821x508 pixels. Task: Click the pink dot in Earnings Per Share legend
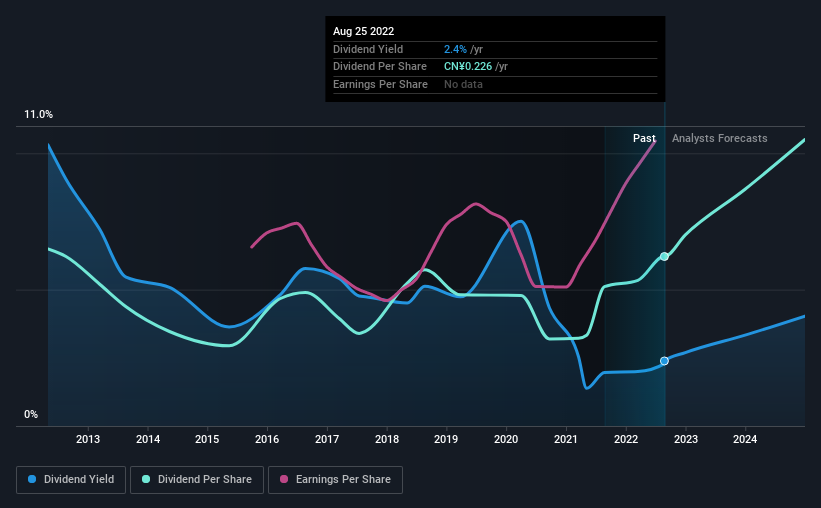click(284, 480)
